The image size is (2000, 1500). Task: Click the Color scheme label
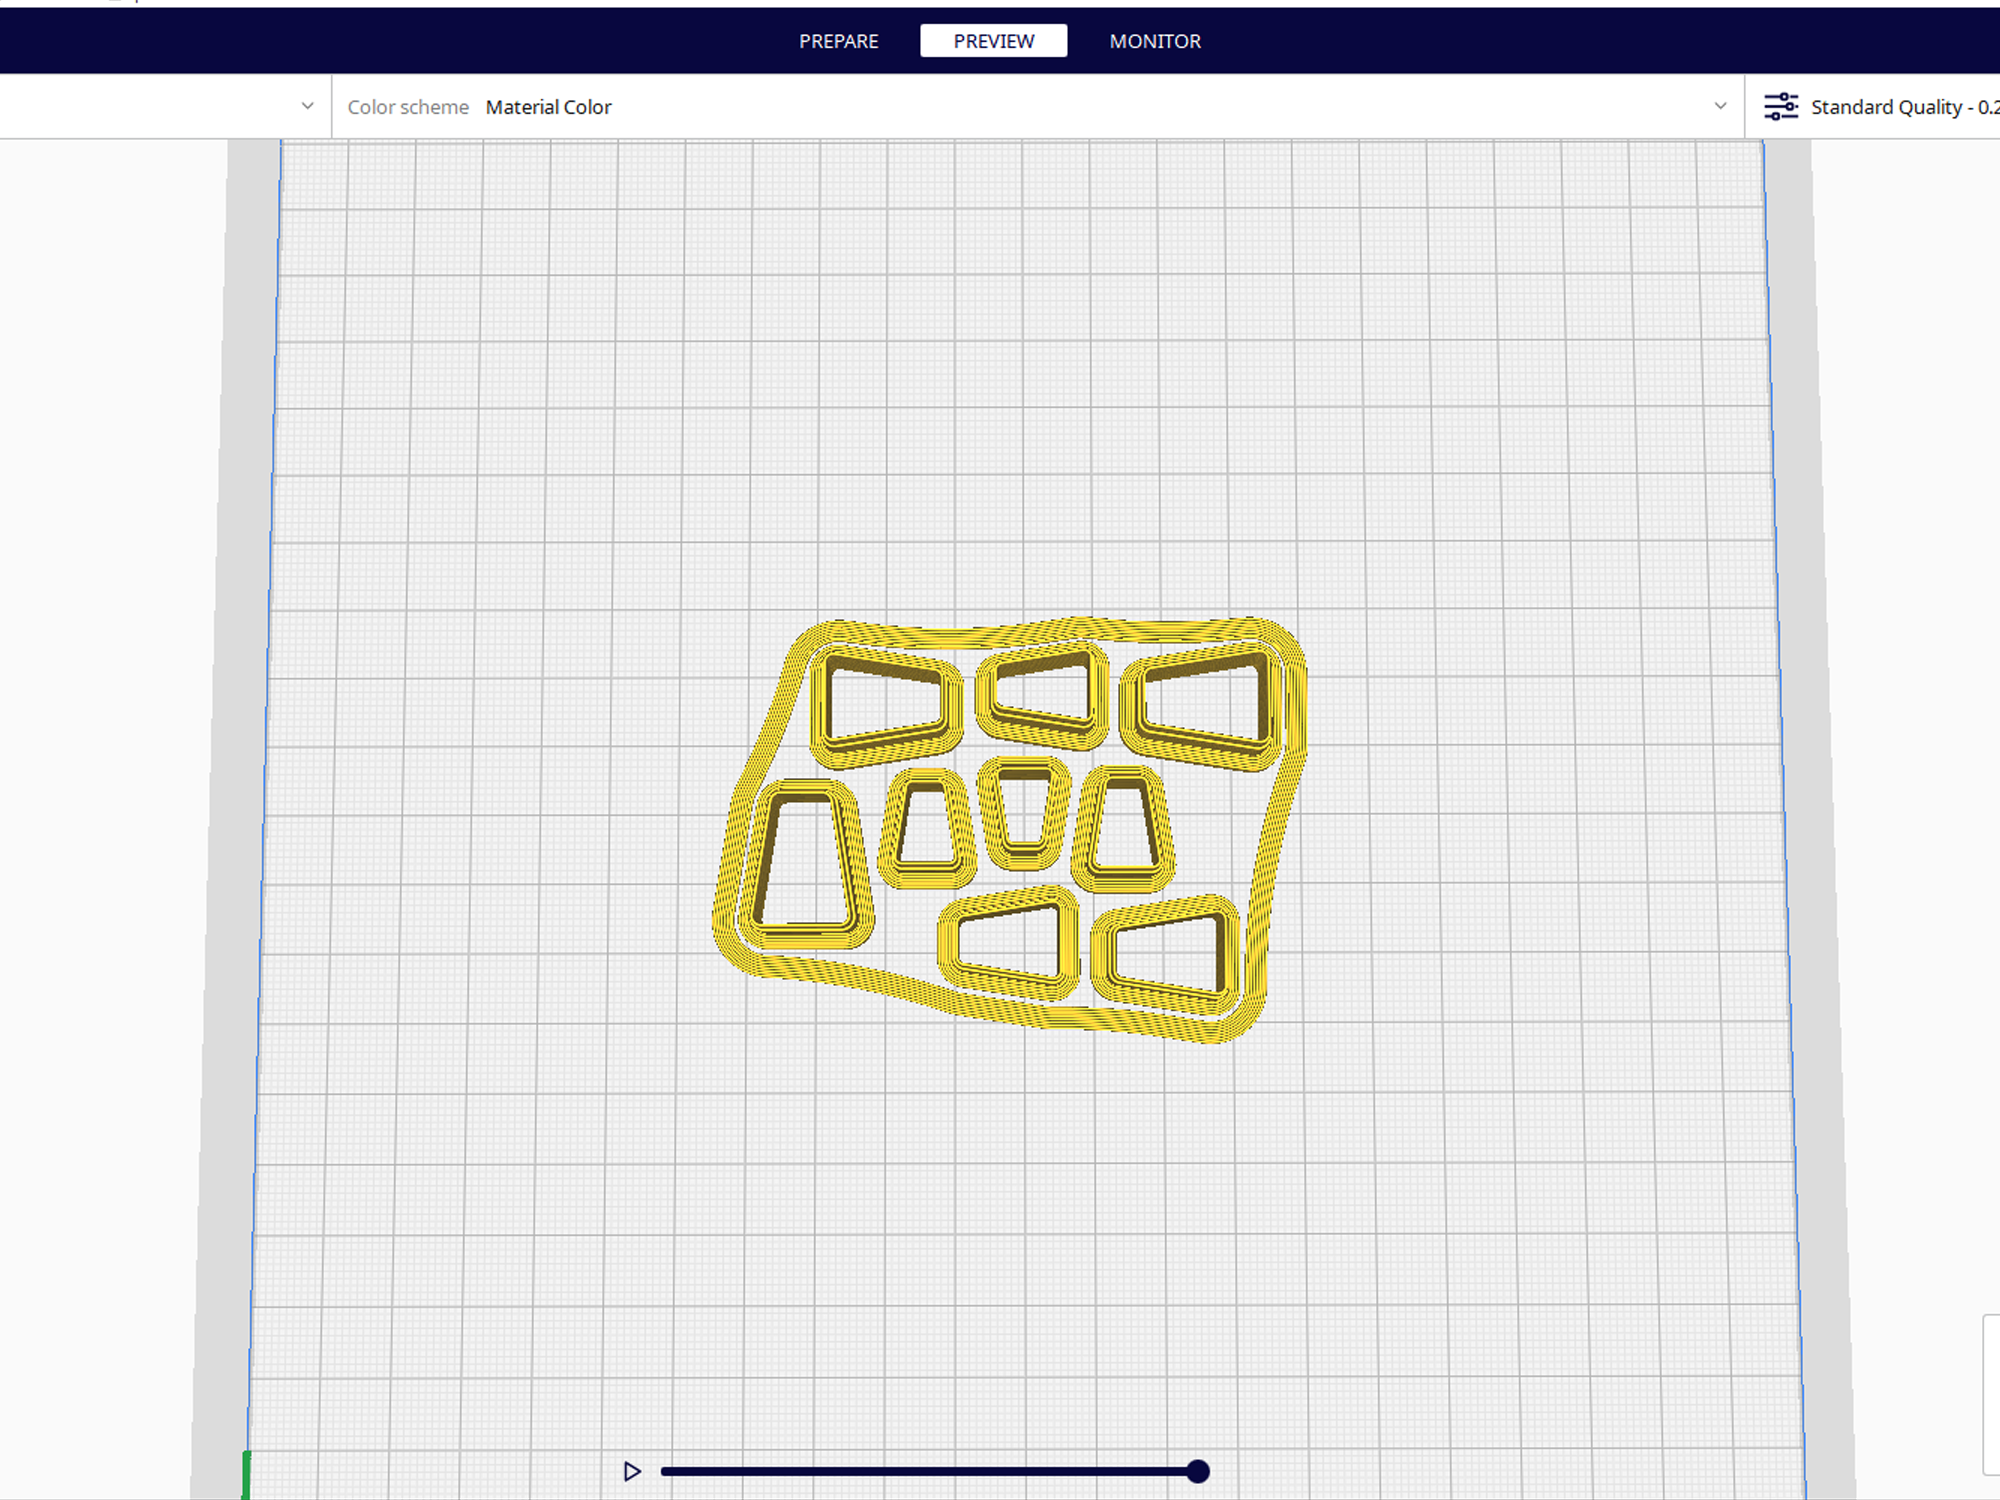point(408,107)
